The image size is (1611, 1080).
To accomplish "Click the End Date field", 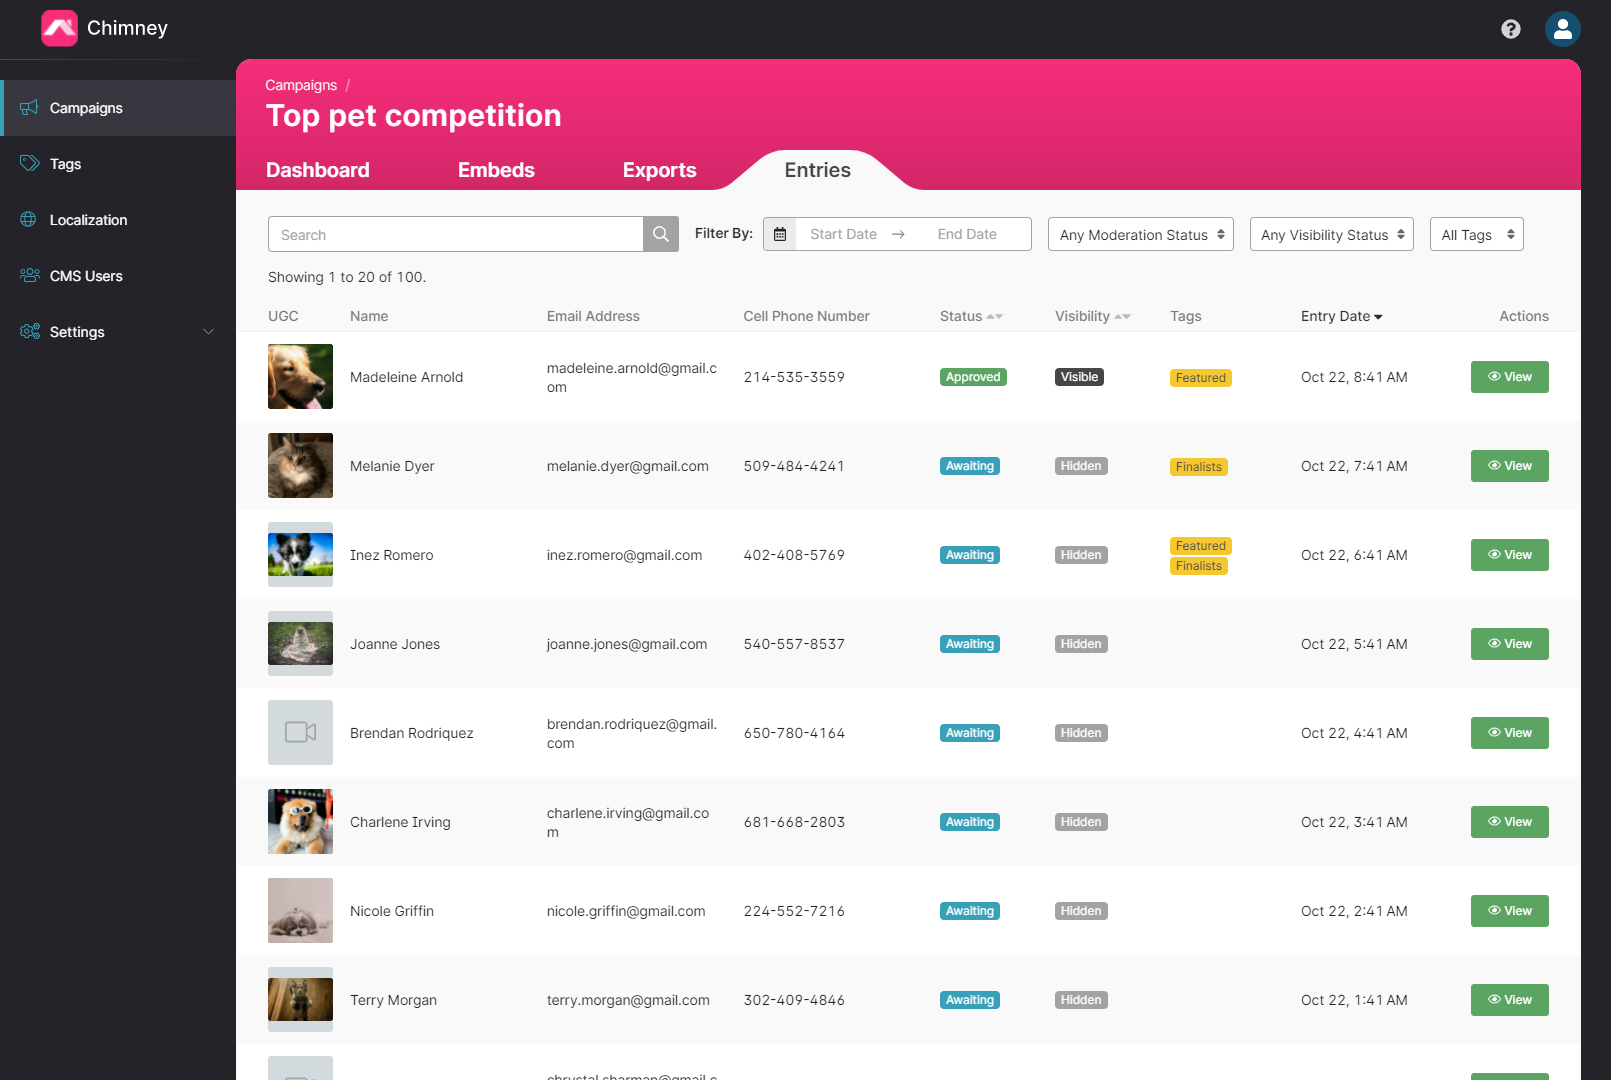I will coord(967,234).
